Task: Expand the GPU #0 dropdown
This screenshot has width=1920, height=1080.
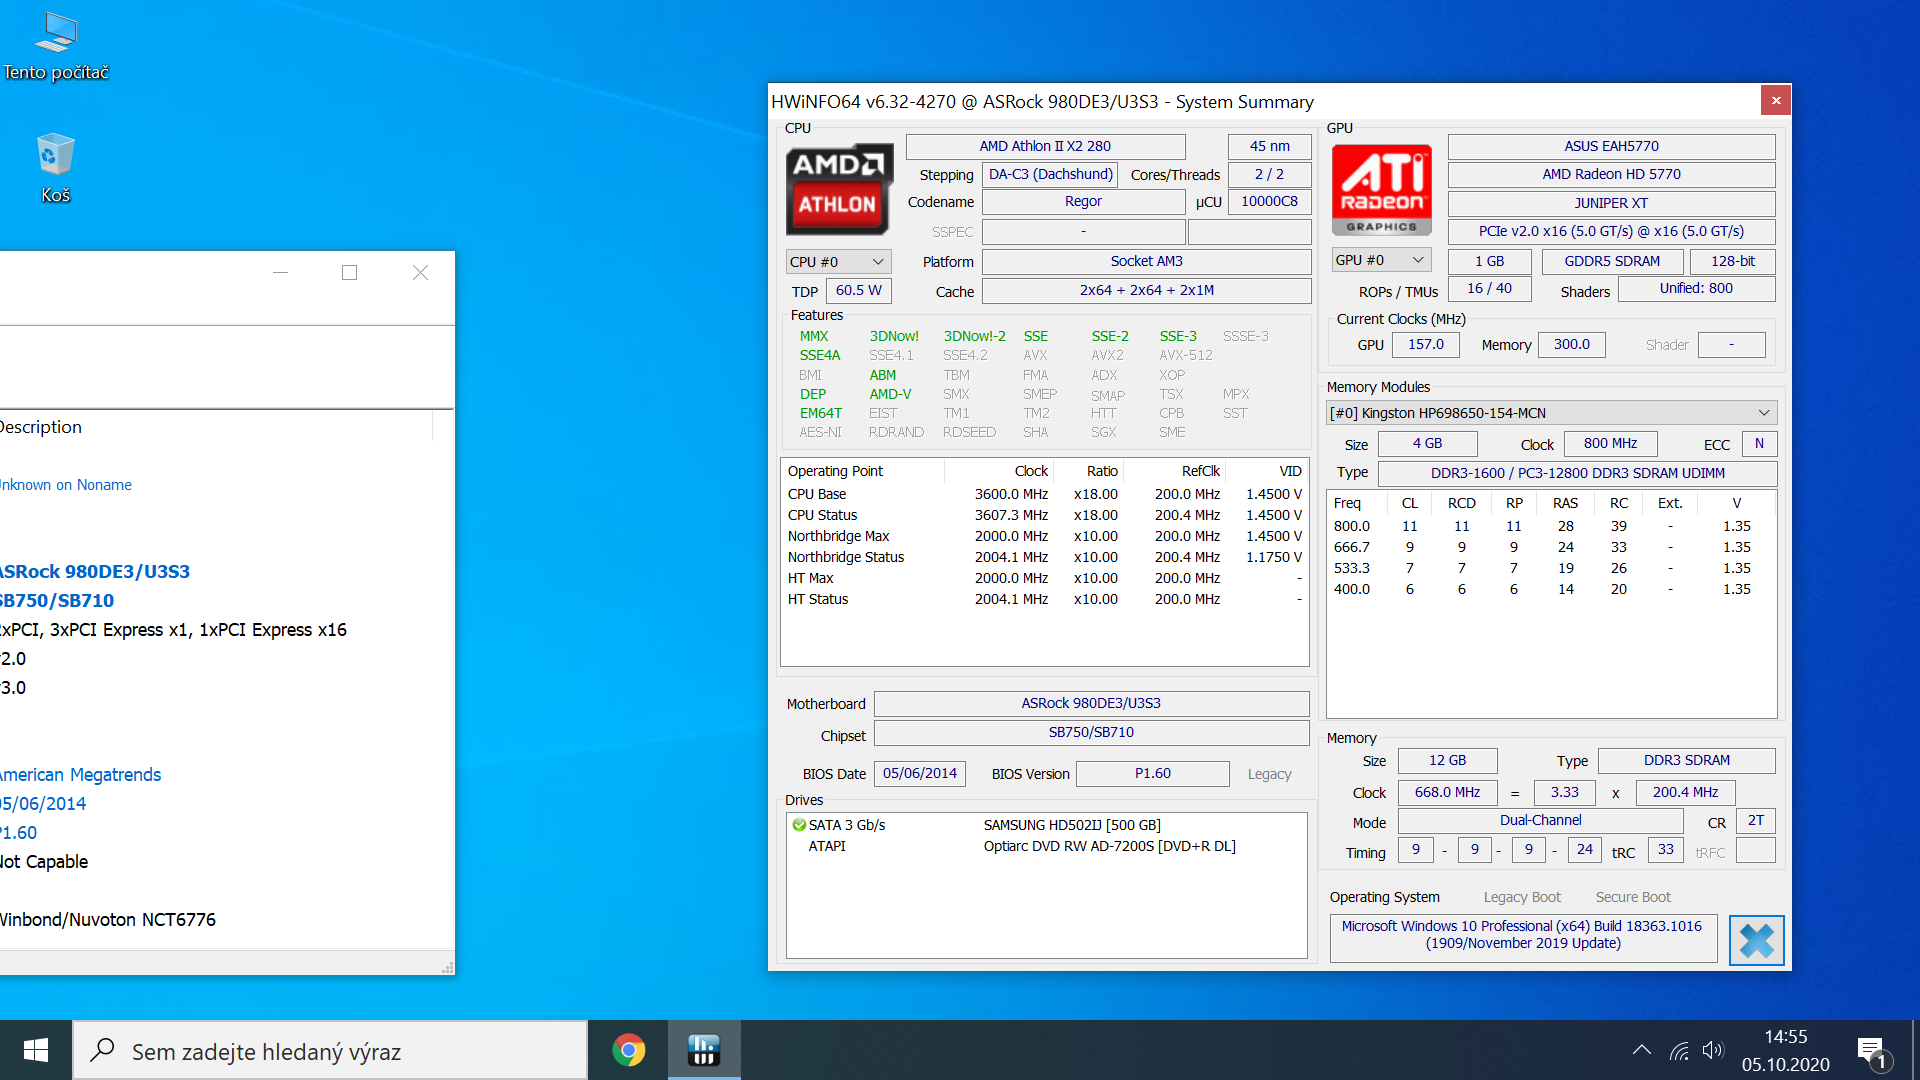Action: click(x=1380, y=260)
